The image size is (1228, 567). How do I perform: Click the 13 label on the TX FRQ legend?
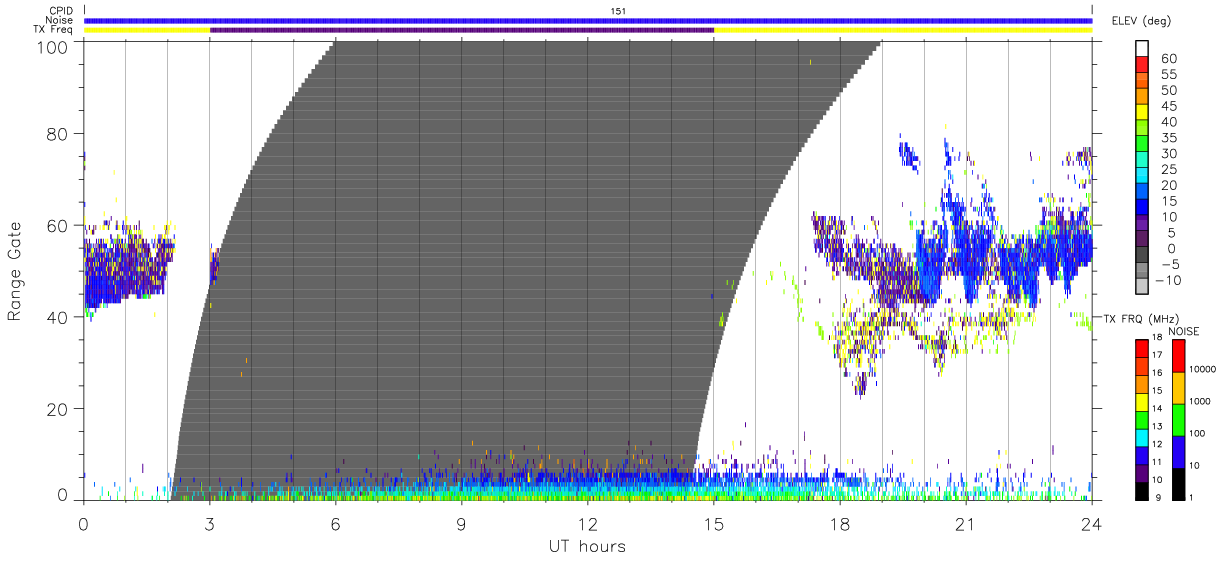[1159, 427]
